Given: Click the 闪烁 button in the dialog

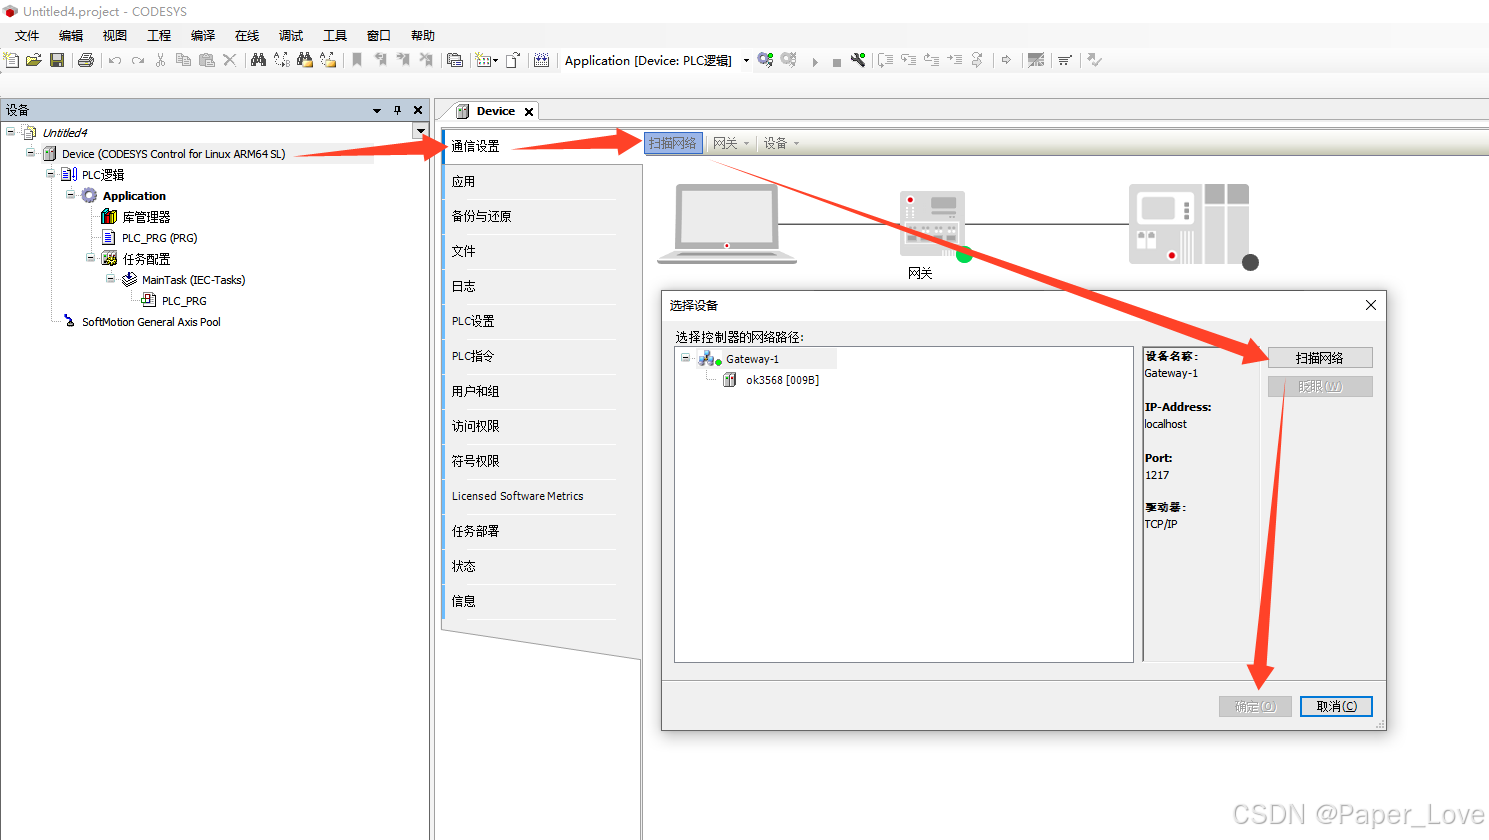Looking at the screenshot, I should 1320,387.
